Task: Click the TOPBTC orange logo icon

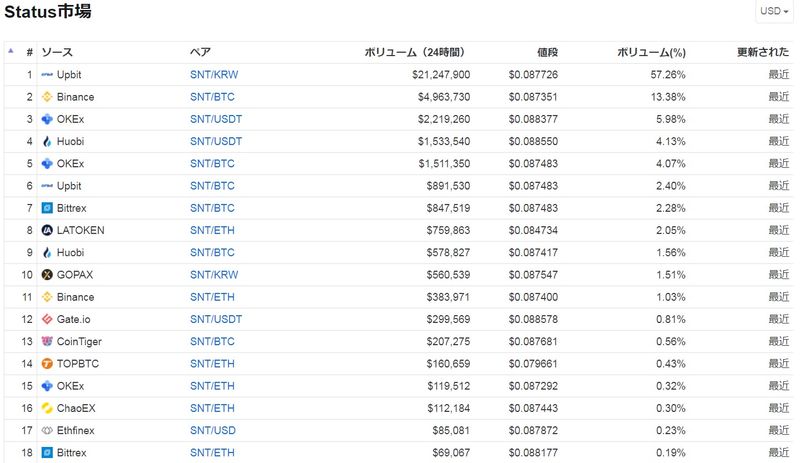Action: (47, 364)
